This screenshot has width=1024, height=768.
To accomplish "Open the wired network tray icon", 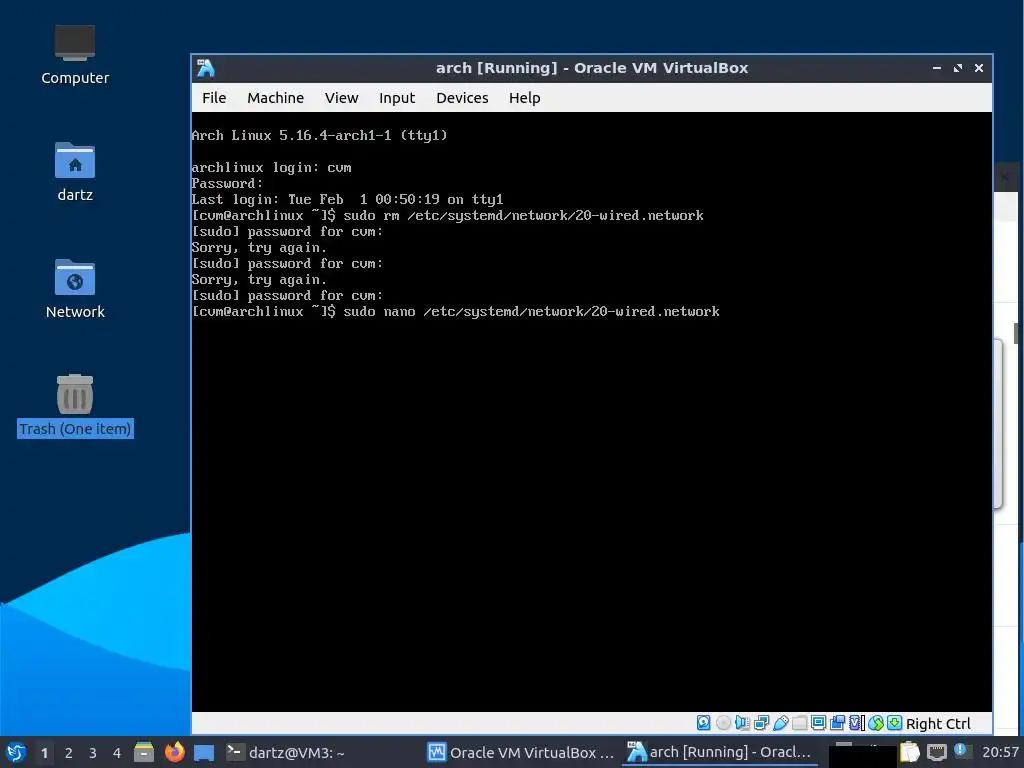I will (936, 753).
